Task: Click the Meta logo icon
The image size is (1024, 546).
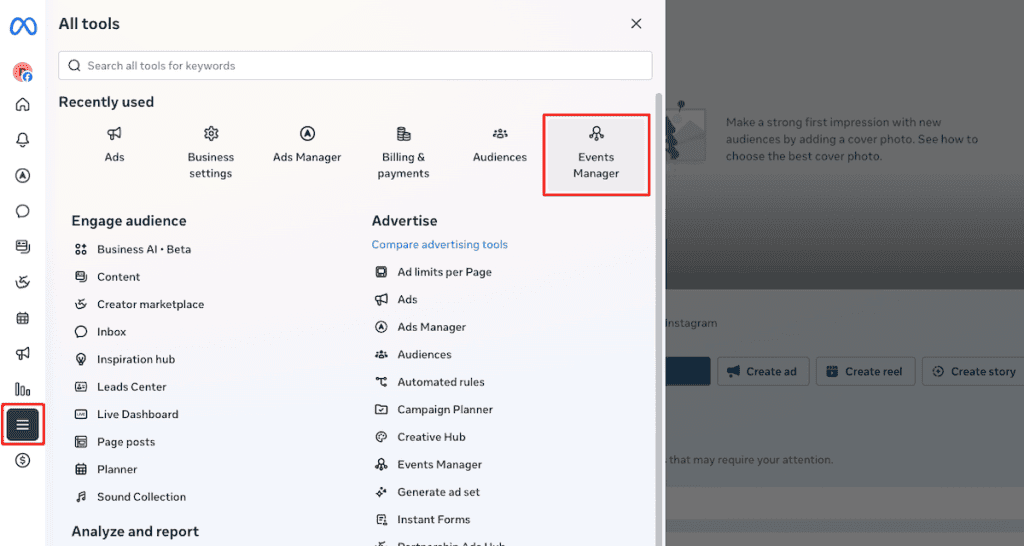Action: point(23,26)
